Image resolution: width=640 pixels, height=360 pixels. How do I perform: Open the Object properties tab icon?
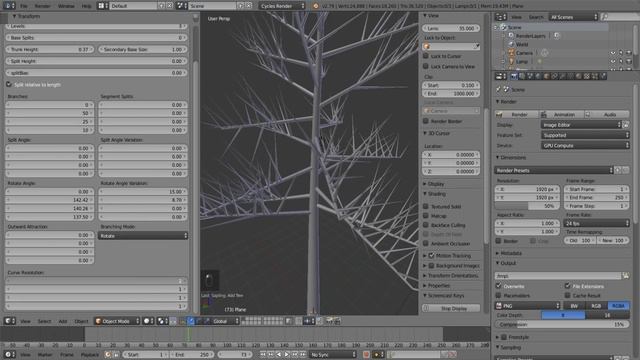[x=547, y=76]
